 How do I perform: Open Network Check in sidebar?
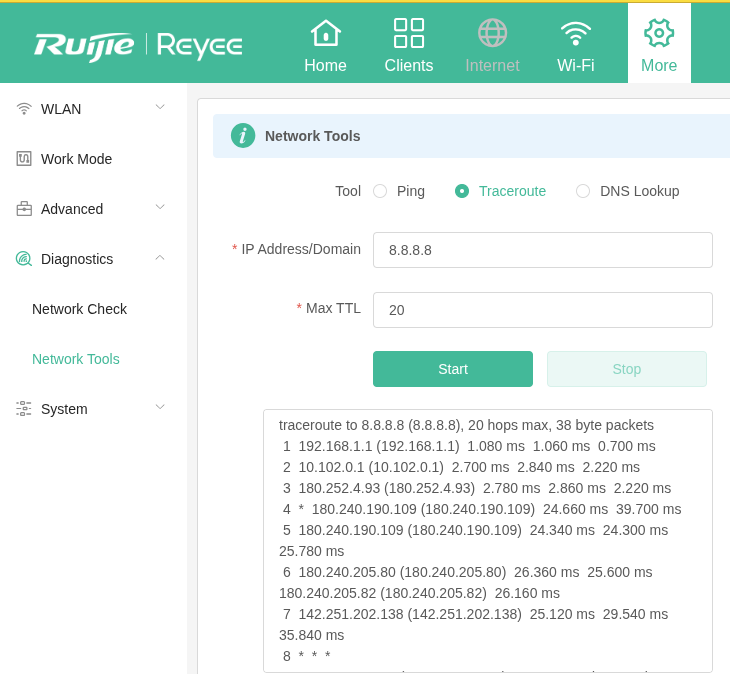coord(79,309)
